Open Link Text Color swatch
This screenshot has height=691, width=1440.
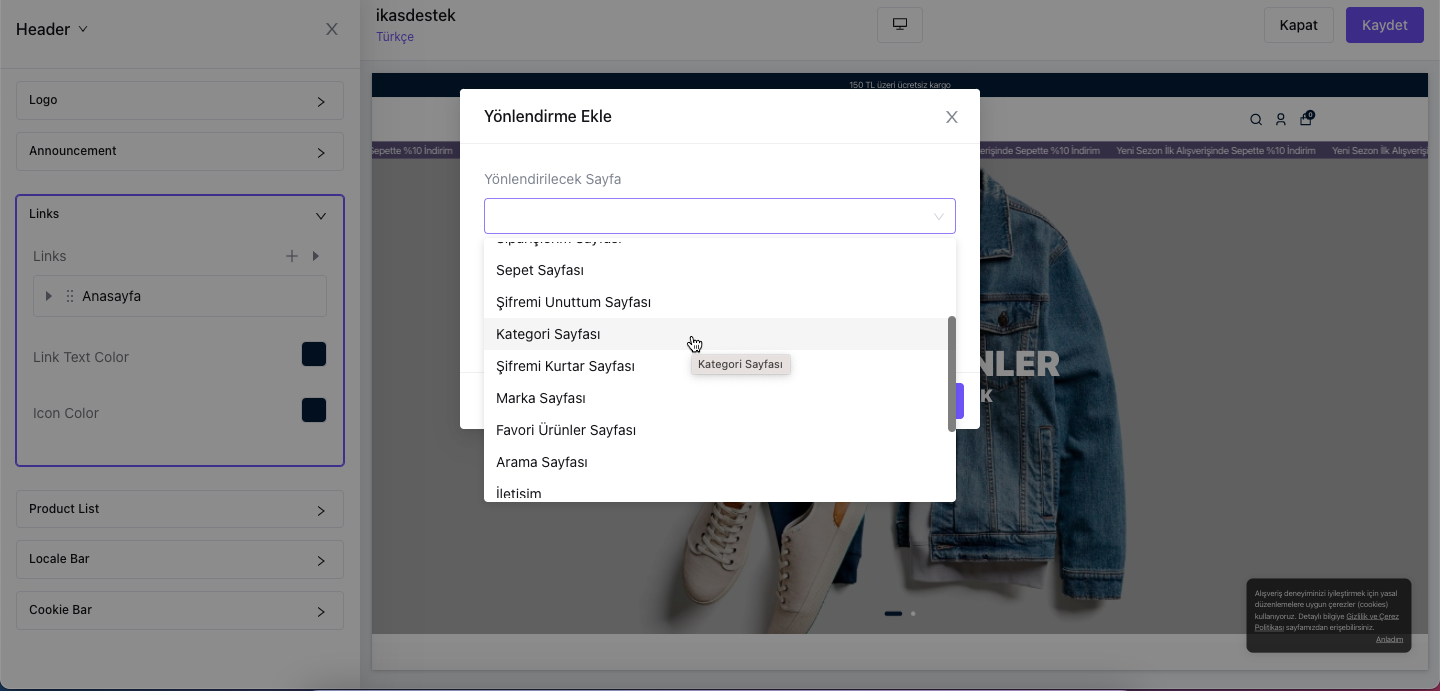pyautogui.click(x=314, y=355)
